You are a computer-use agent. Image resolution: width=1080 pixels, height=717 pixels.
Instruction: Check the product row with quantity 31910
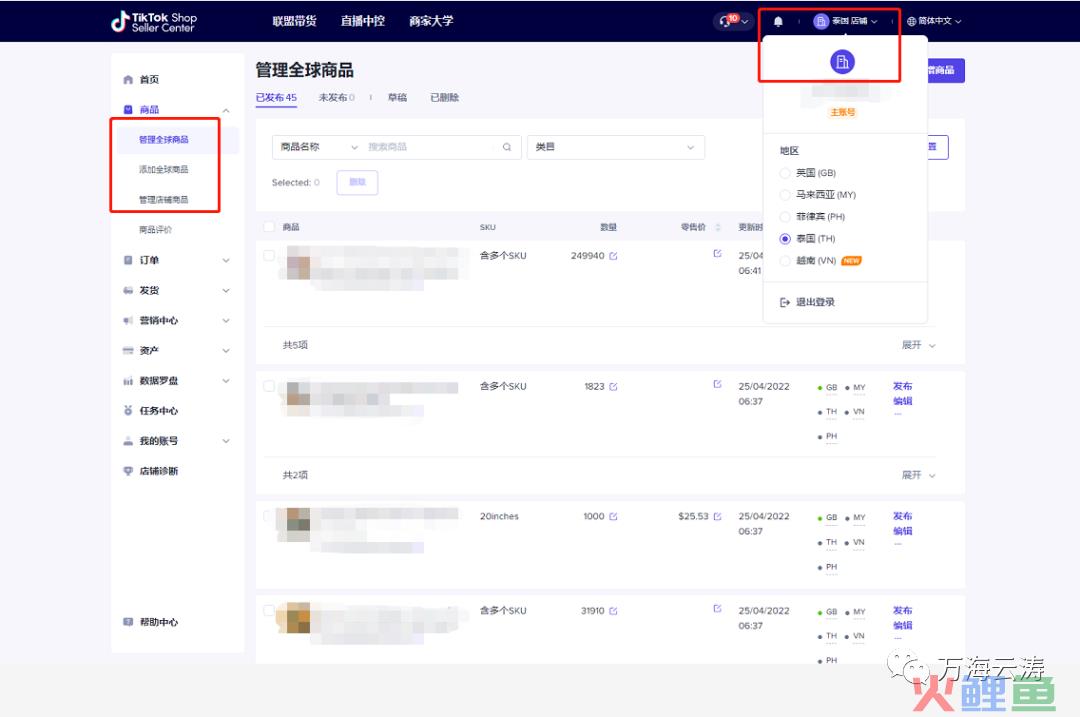pyautogui.click(x=269, y=610)
